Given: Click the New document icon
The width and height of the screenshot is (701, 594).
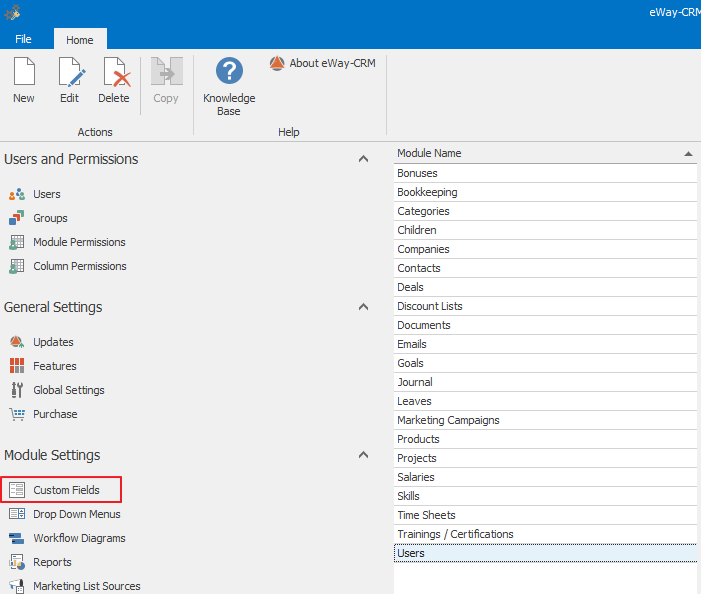Looking at the screenshot, I should coord(24,71).
